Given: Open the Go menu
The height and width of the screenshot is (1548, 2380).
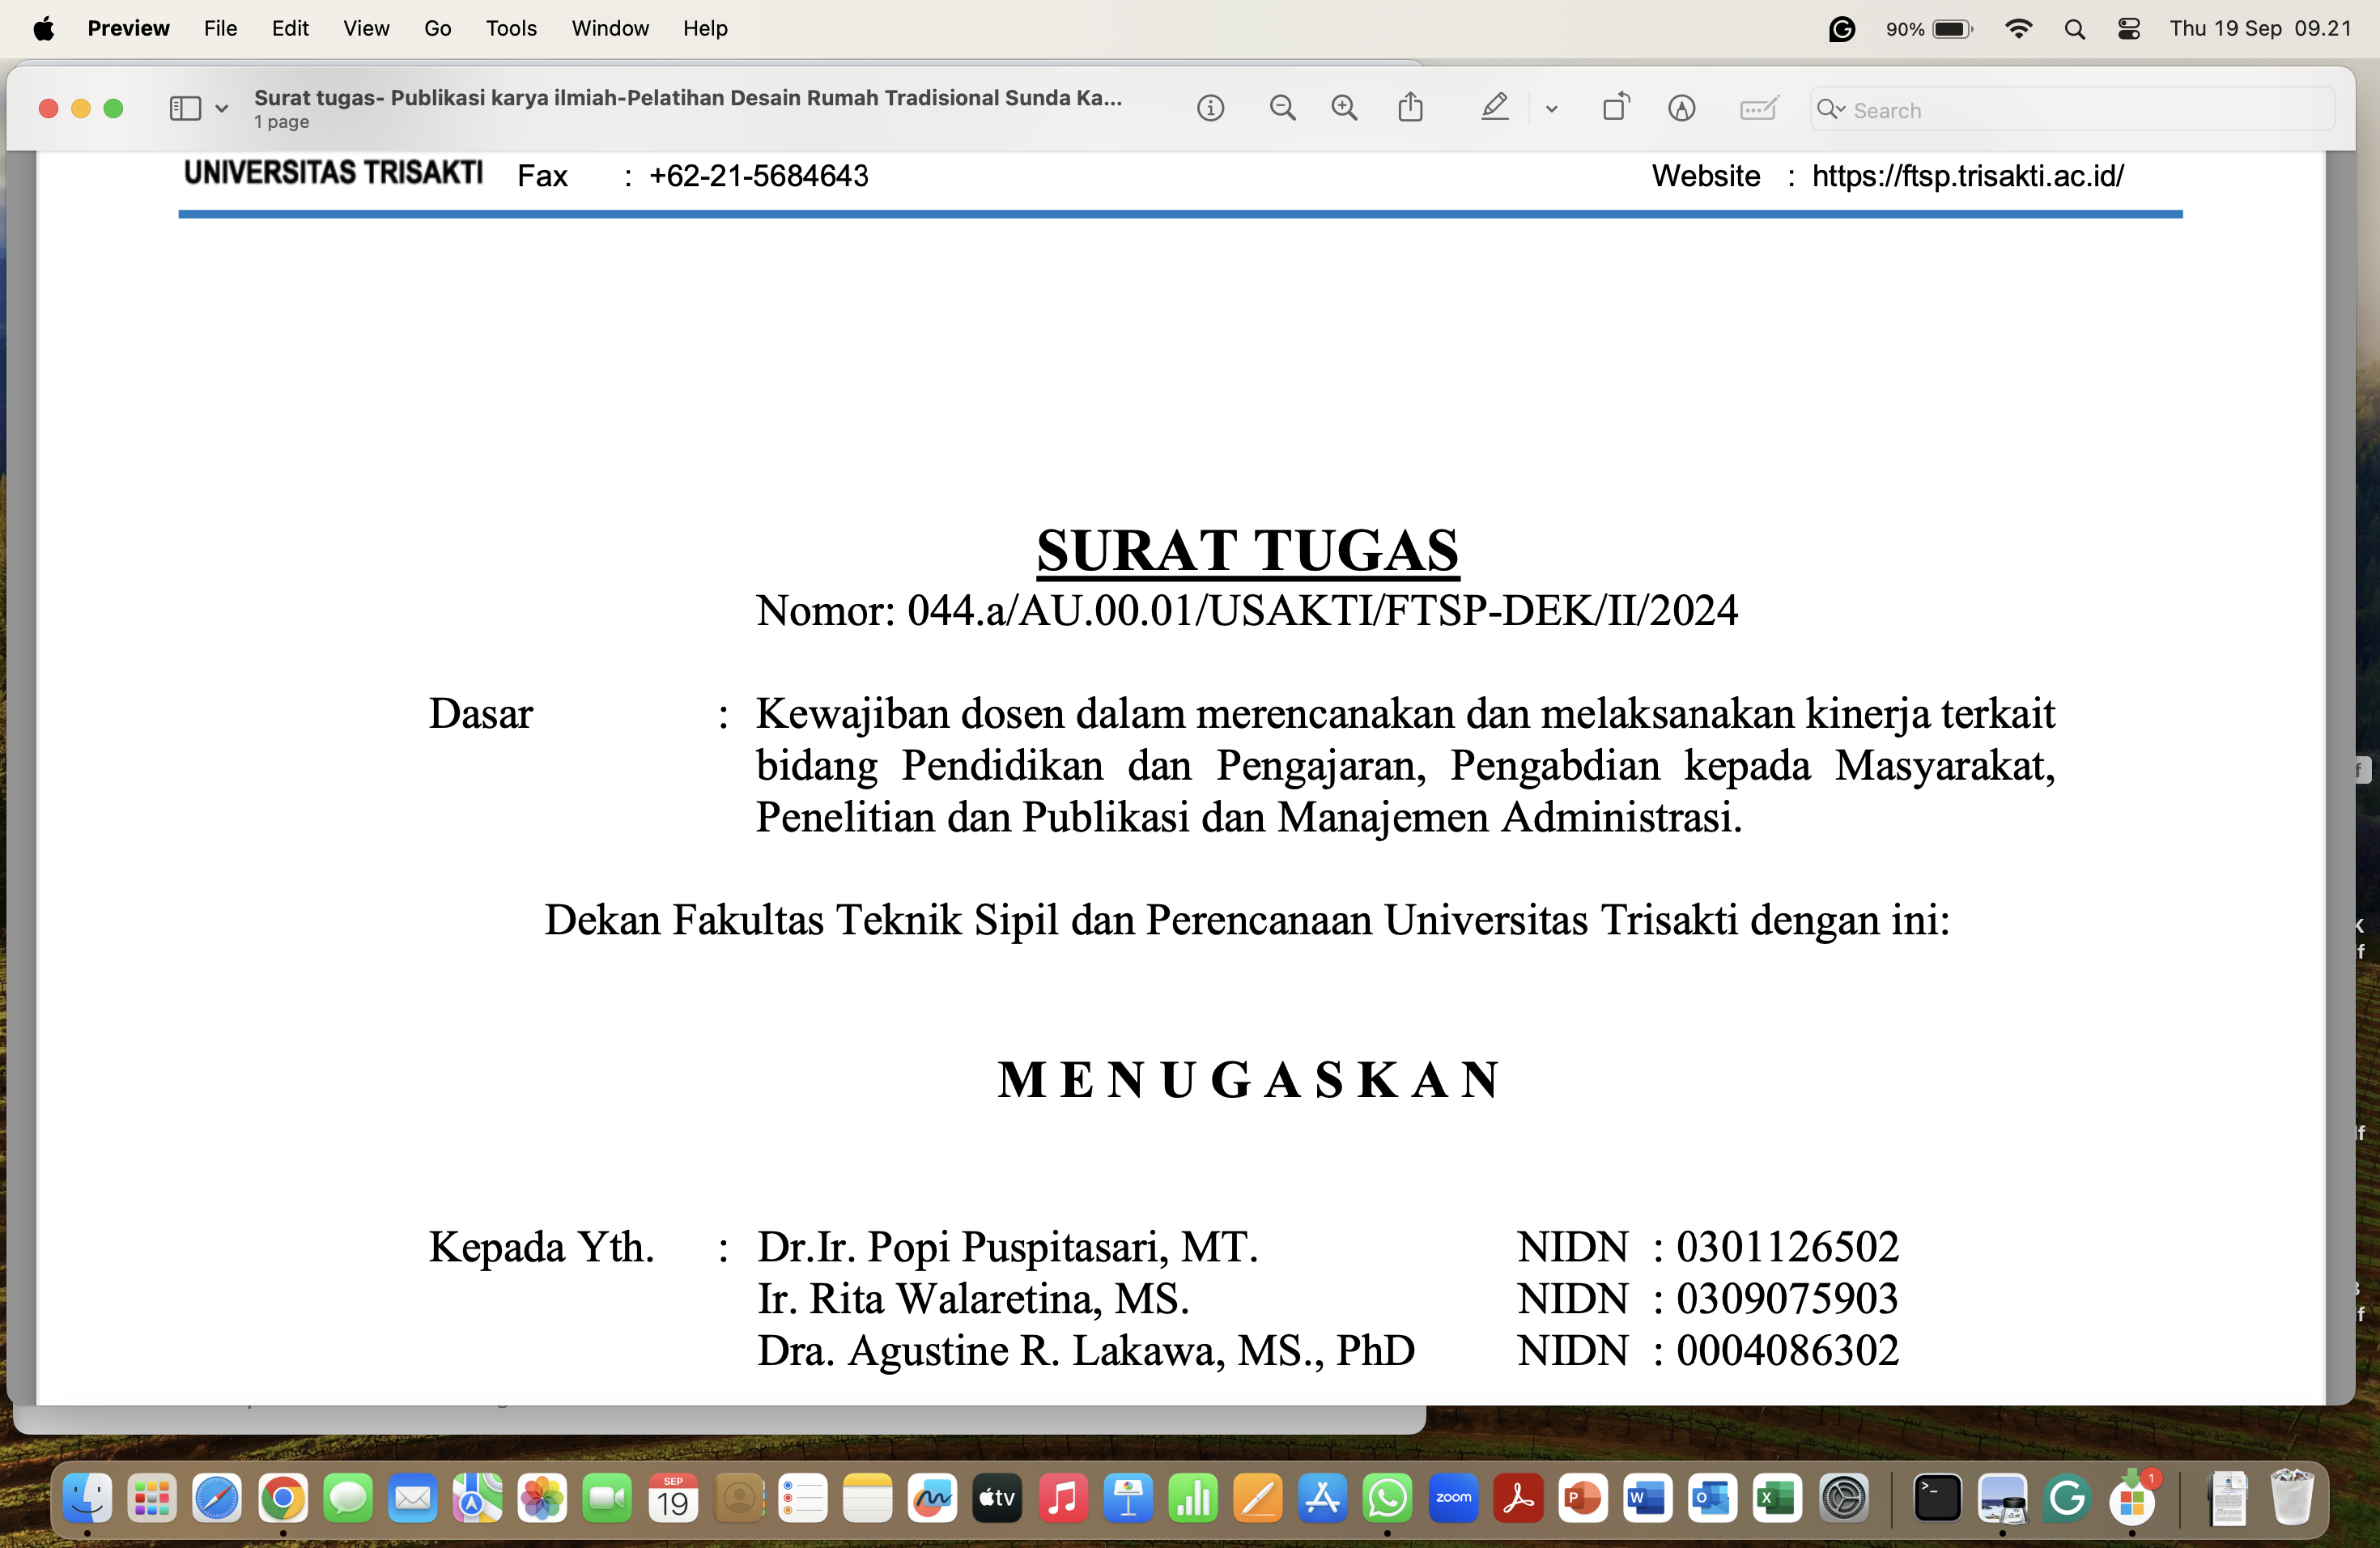Looking at the screenshot, I should [437, 28].
